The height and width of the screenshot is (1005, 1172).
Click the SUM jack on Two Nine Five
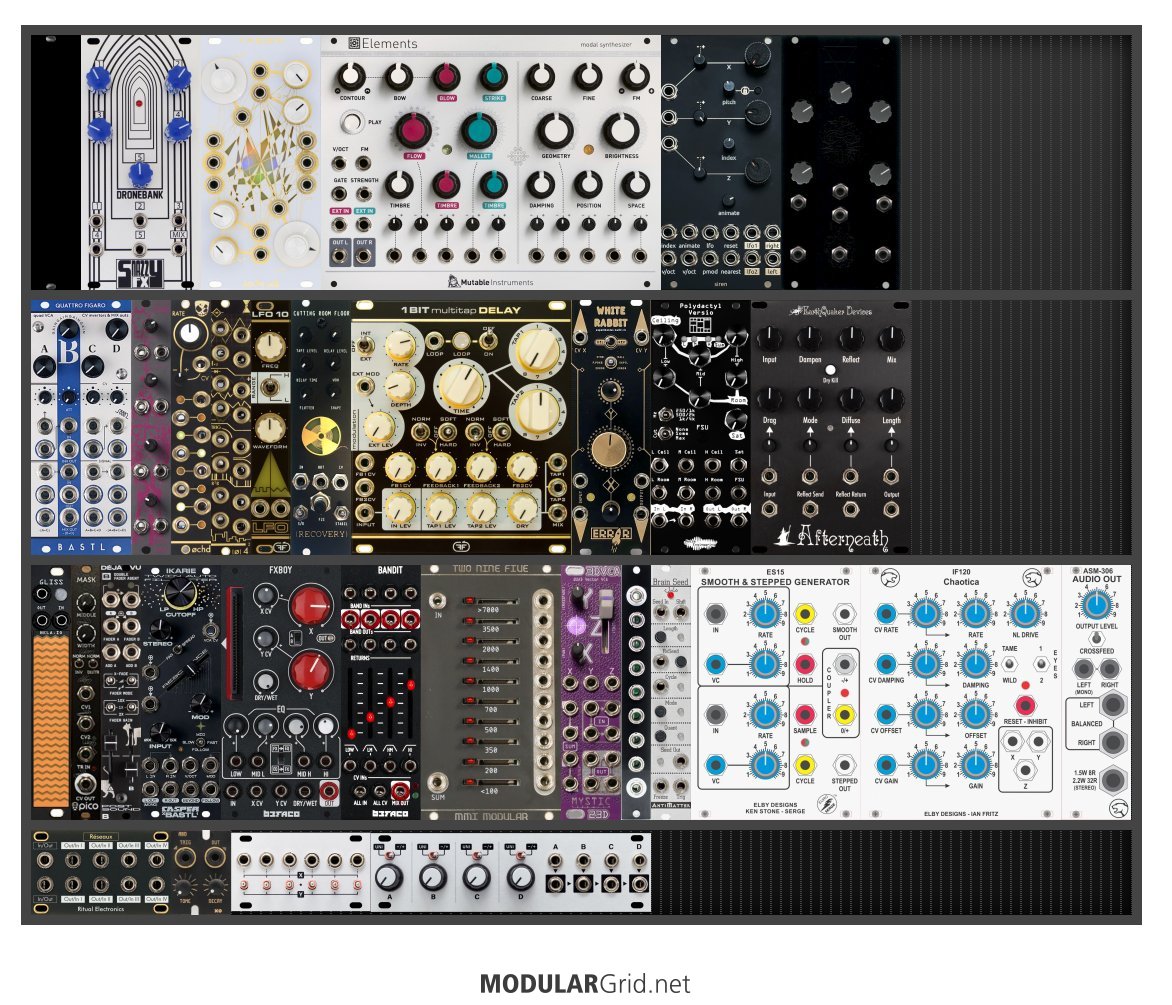pos(437,782)
